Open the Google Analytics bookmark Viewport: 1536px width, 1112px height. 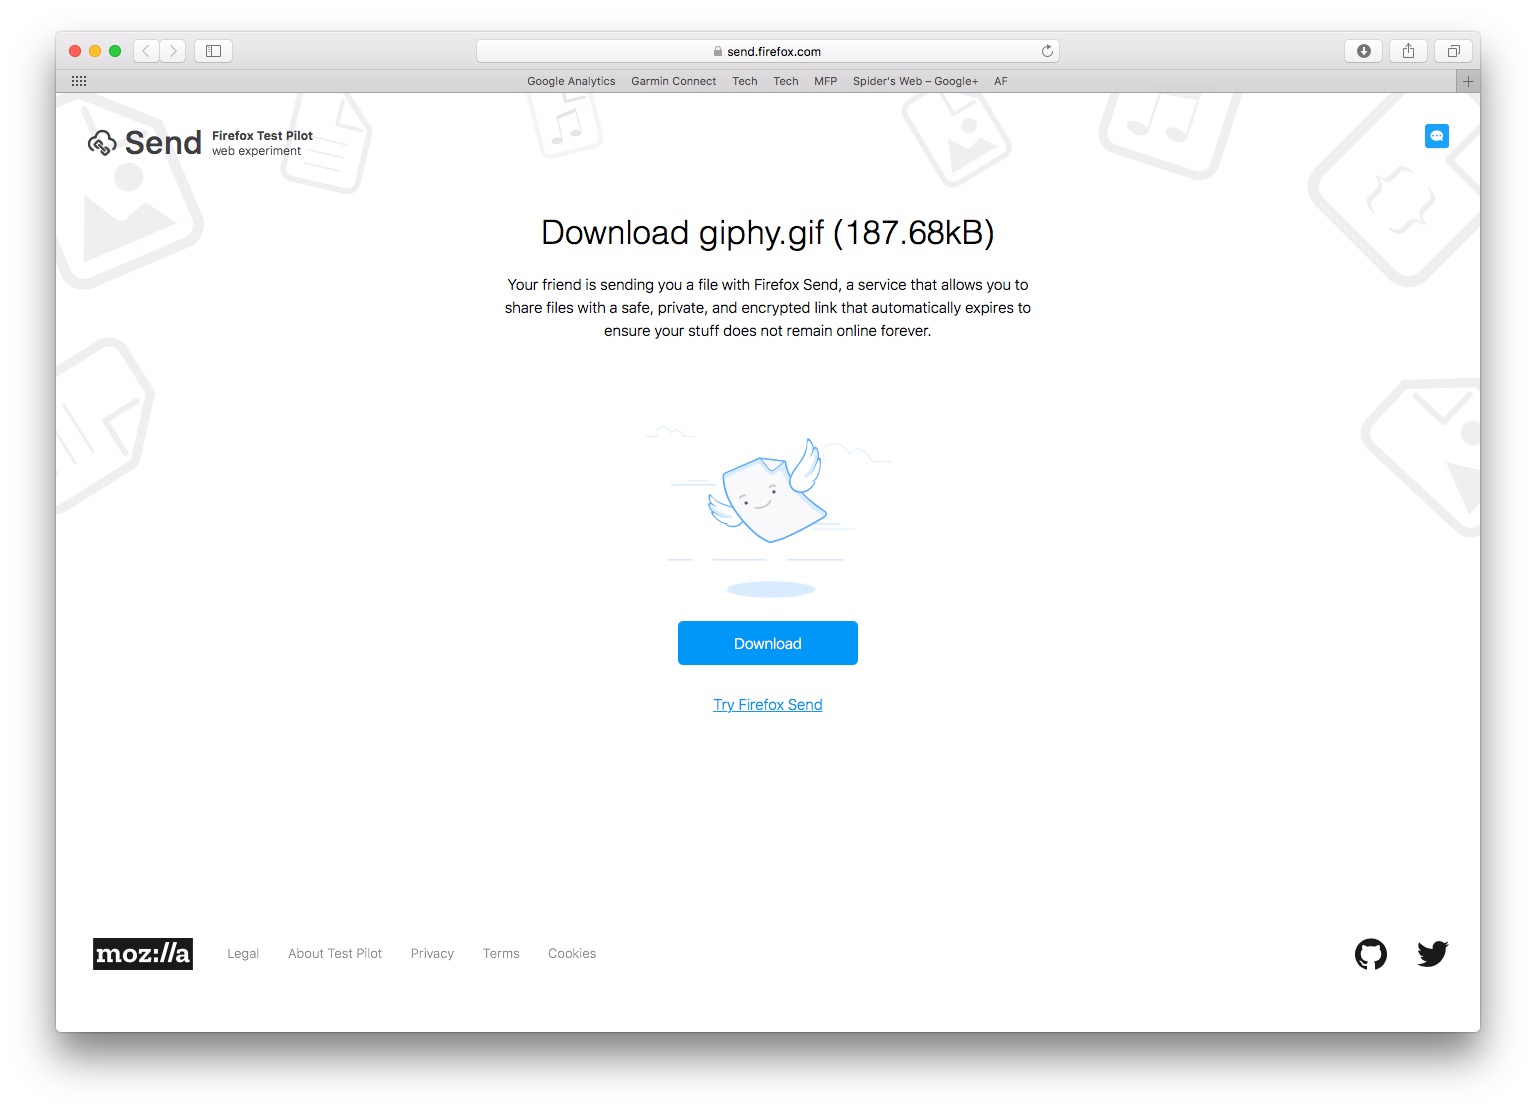571,81
